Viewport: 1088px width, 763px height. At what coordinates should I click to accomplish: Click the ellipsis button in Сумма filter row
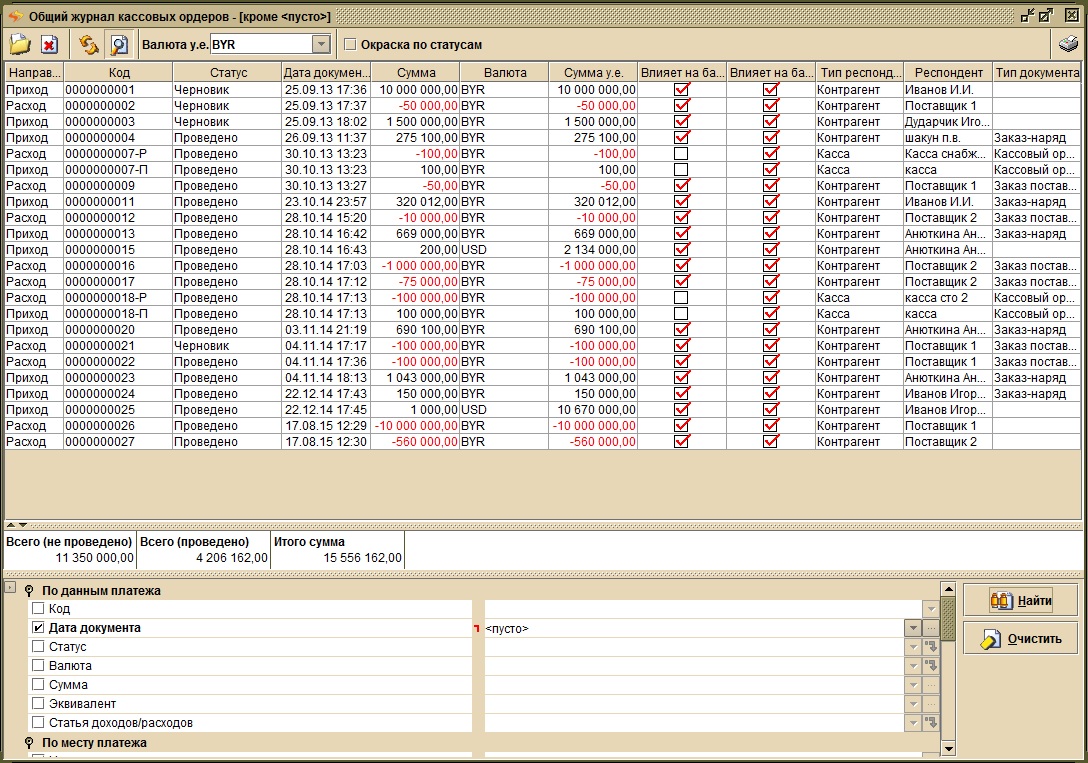click(931, 685)
